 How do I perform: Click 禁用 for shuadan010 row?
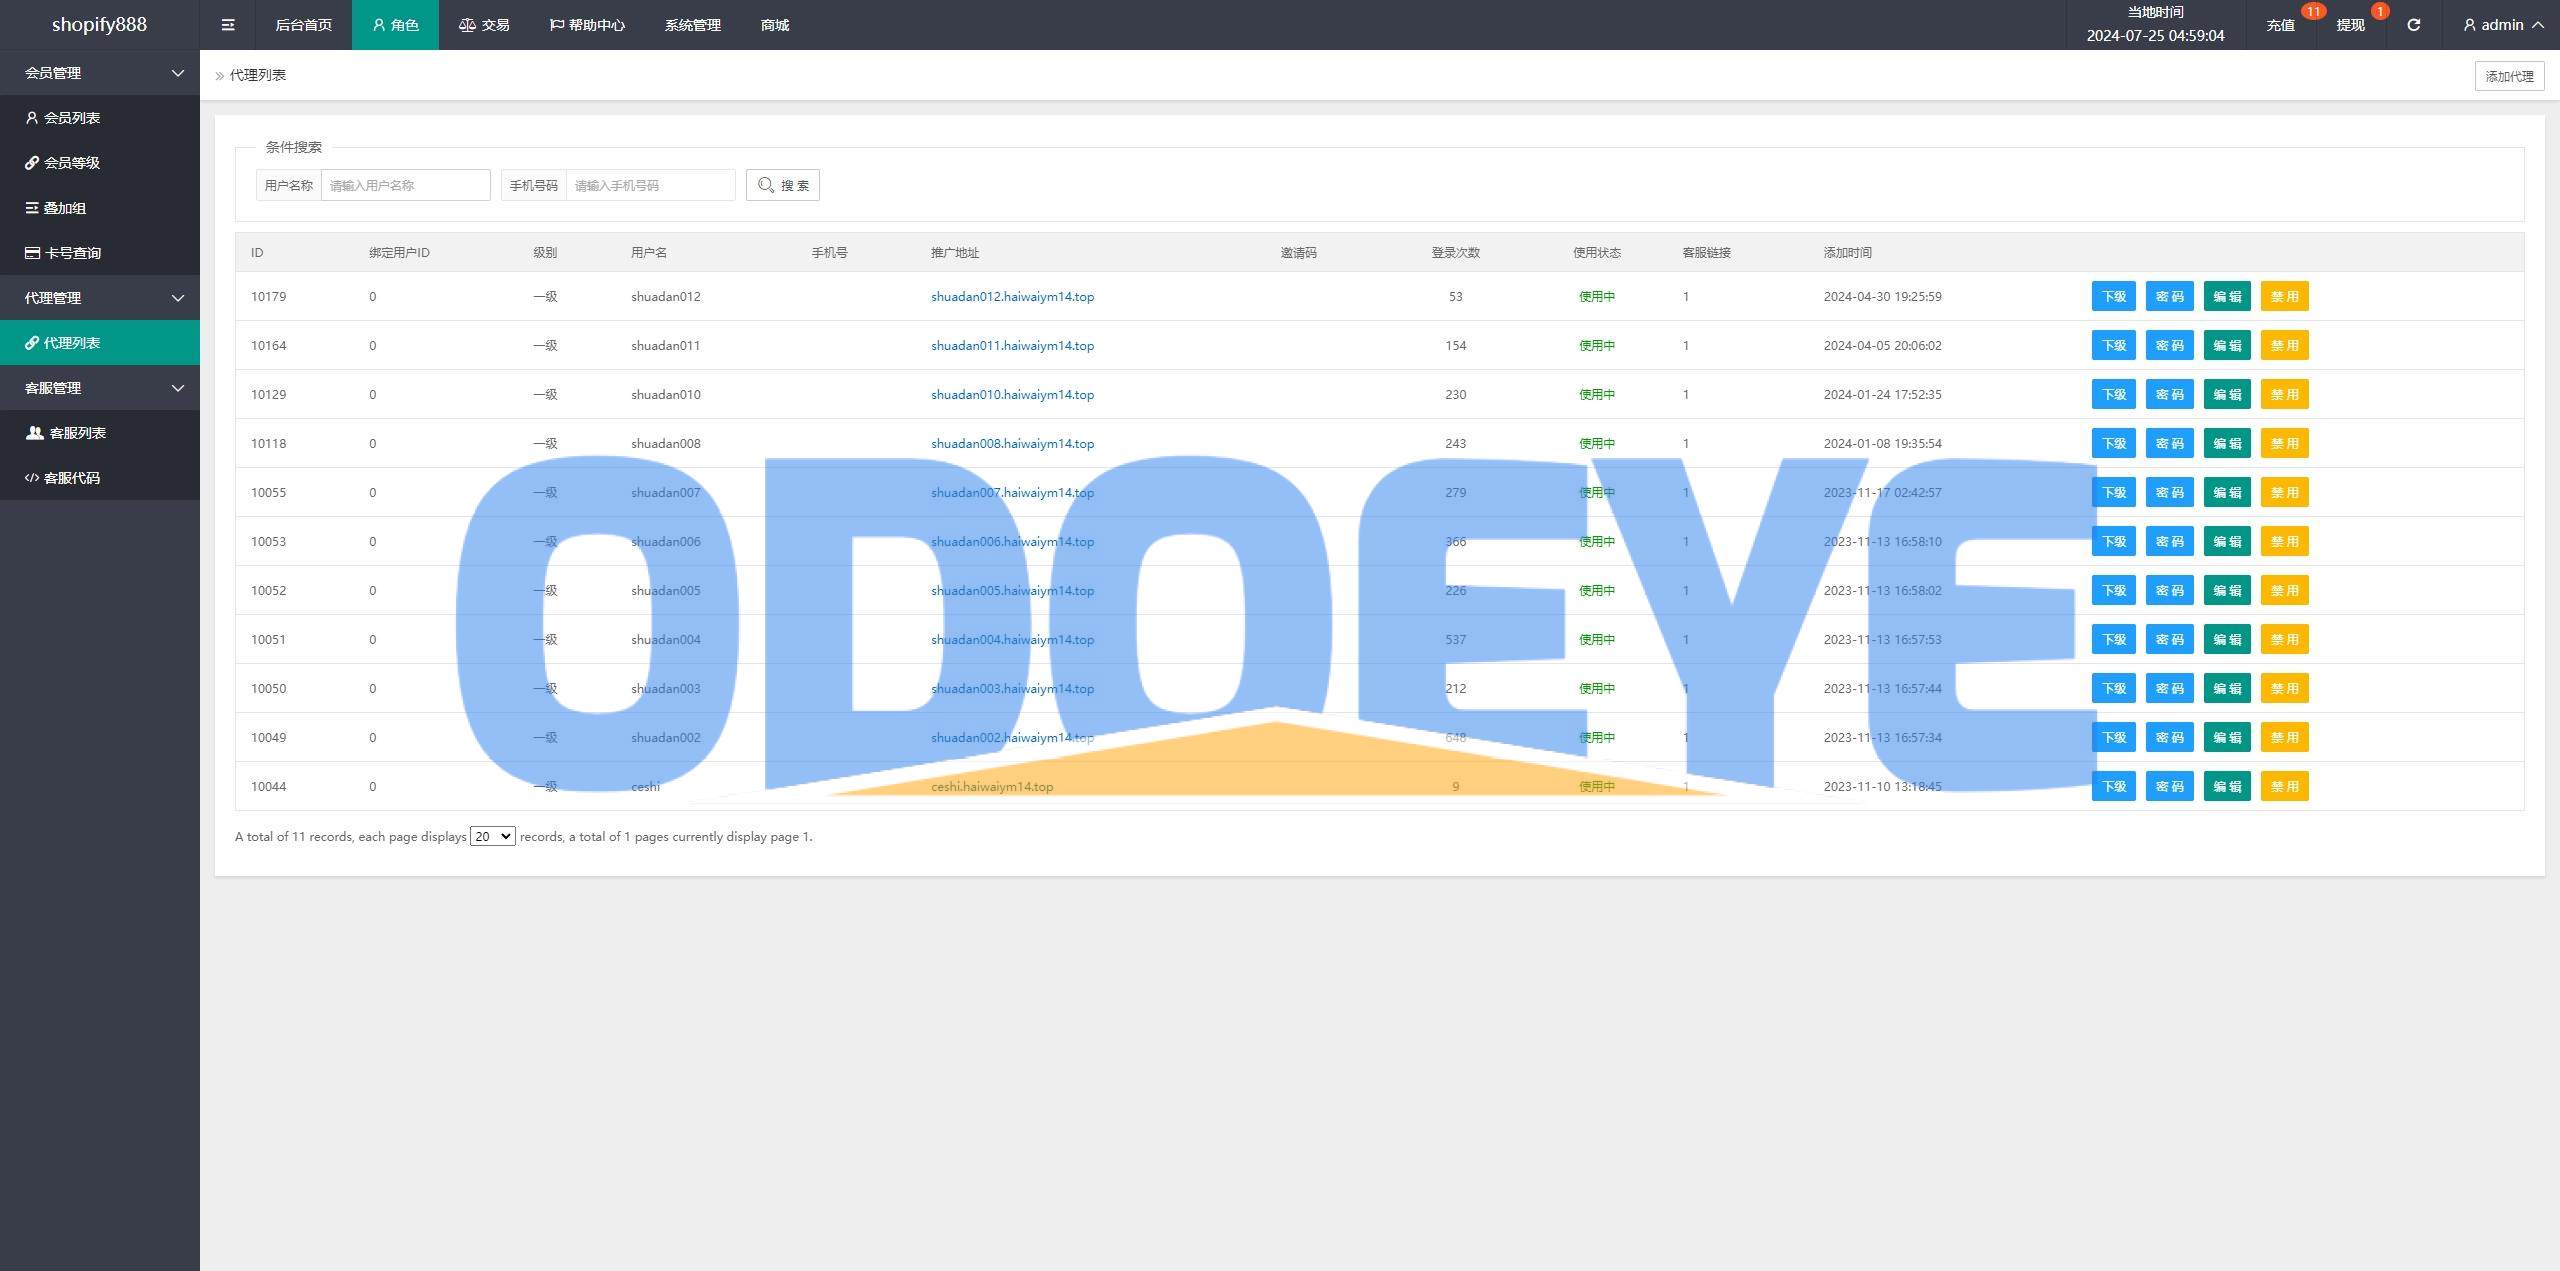click(2284, 394)
